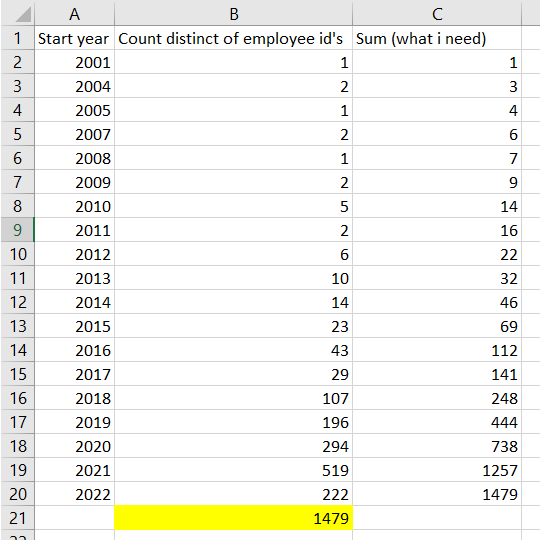540x540 pixels.
Task: Select row 1 header
Action: coord(18,38)
